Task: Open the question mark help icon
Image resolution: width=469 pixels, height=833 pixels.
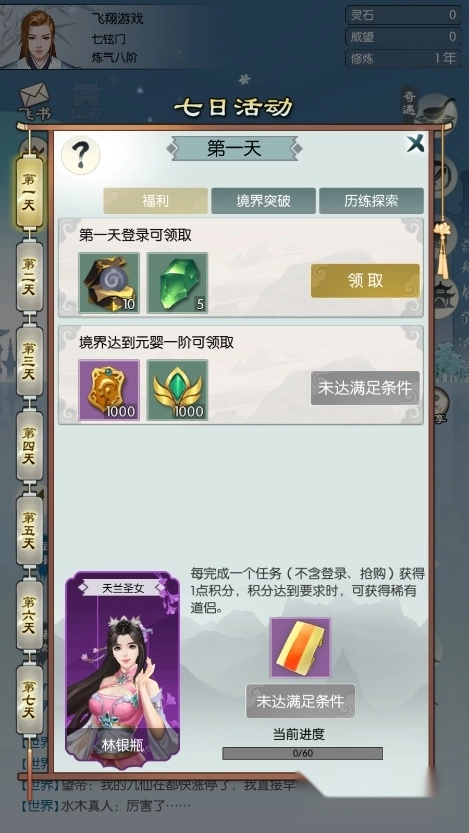Action: coord(81,155)
